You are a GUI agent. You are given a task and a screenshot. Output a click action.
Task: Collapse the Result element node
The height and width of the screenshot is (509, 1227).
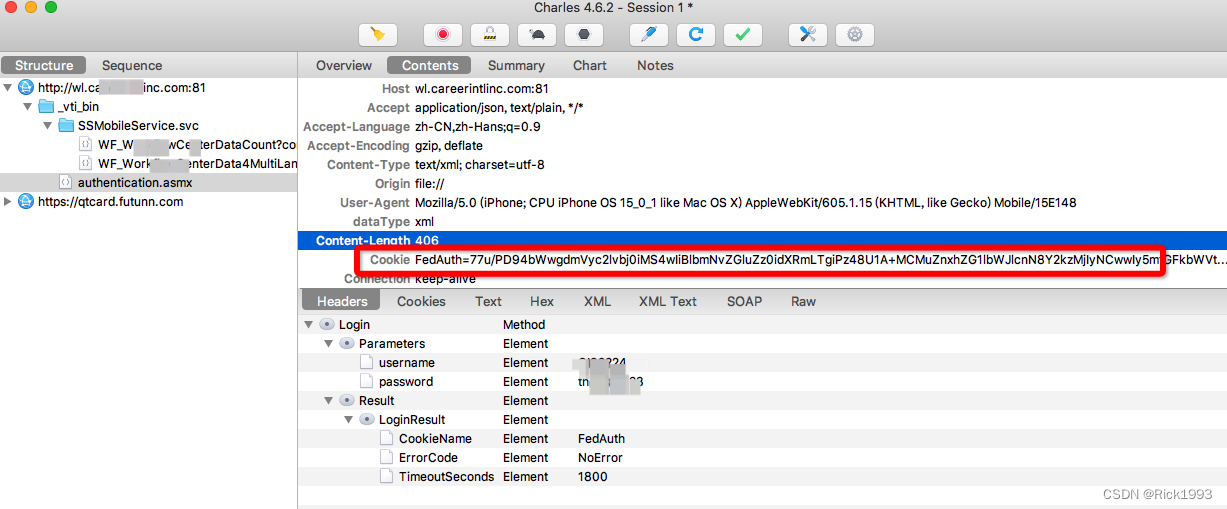[329, 401]
